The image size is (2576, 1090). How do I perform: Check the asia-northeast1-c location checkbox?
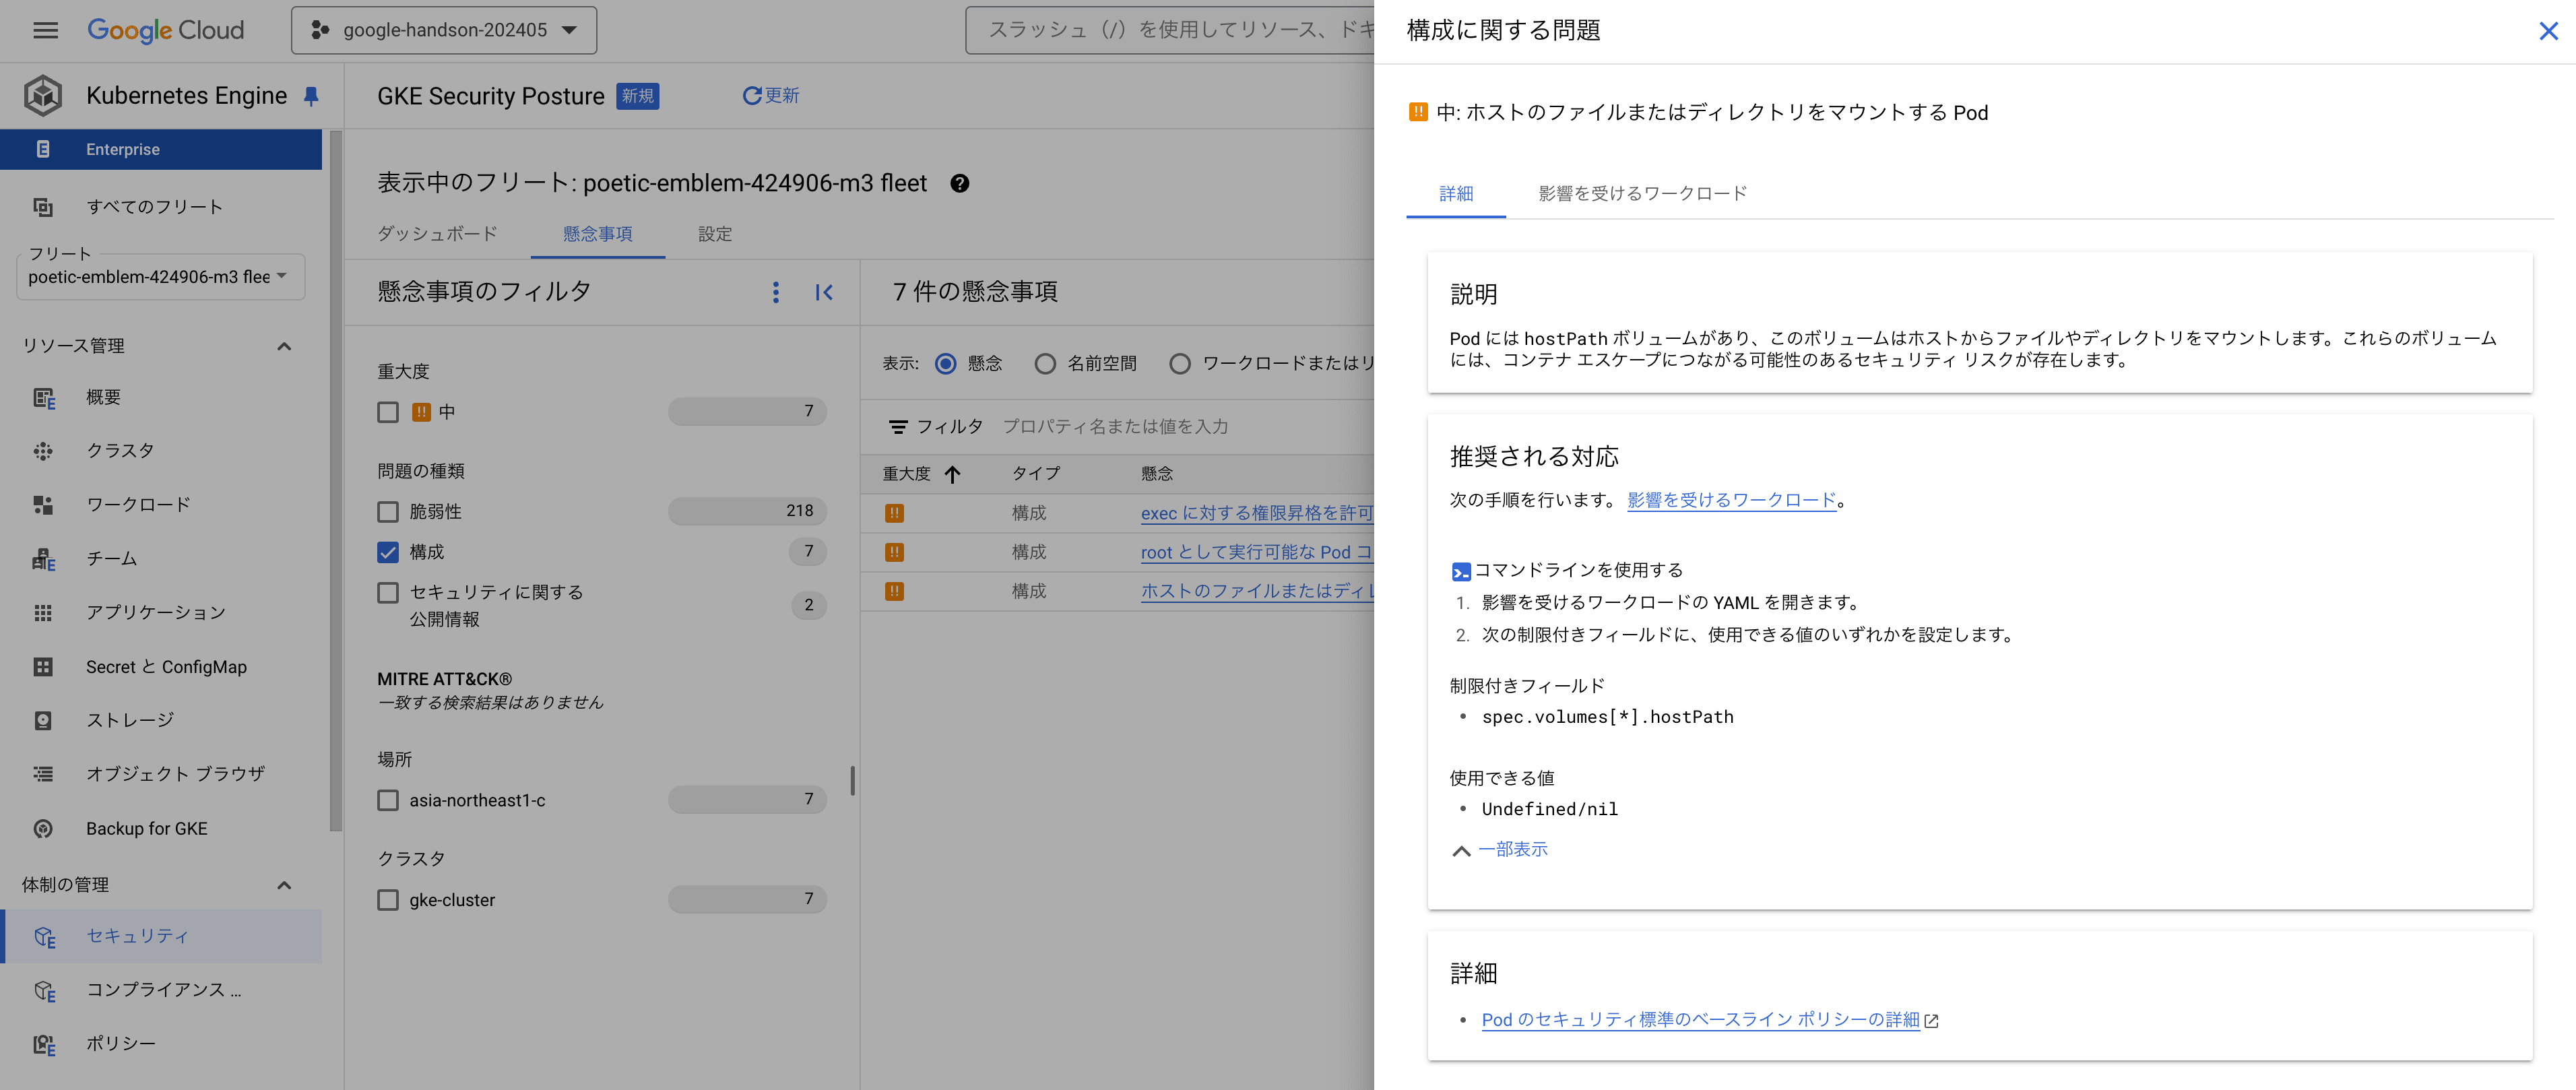[388, 800]
